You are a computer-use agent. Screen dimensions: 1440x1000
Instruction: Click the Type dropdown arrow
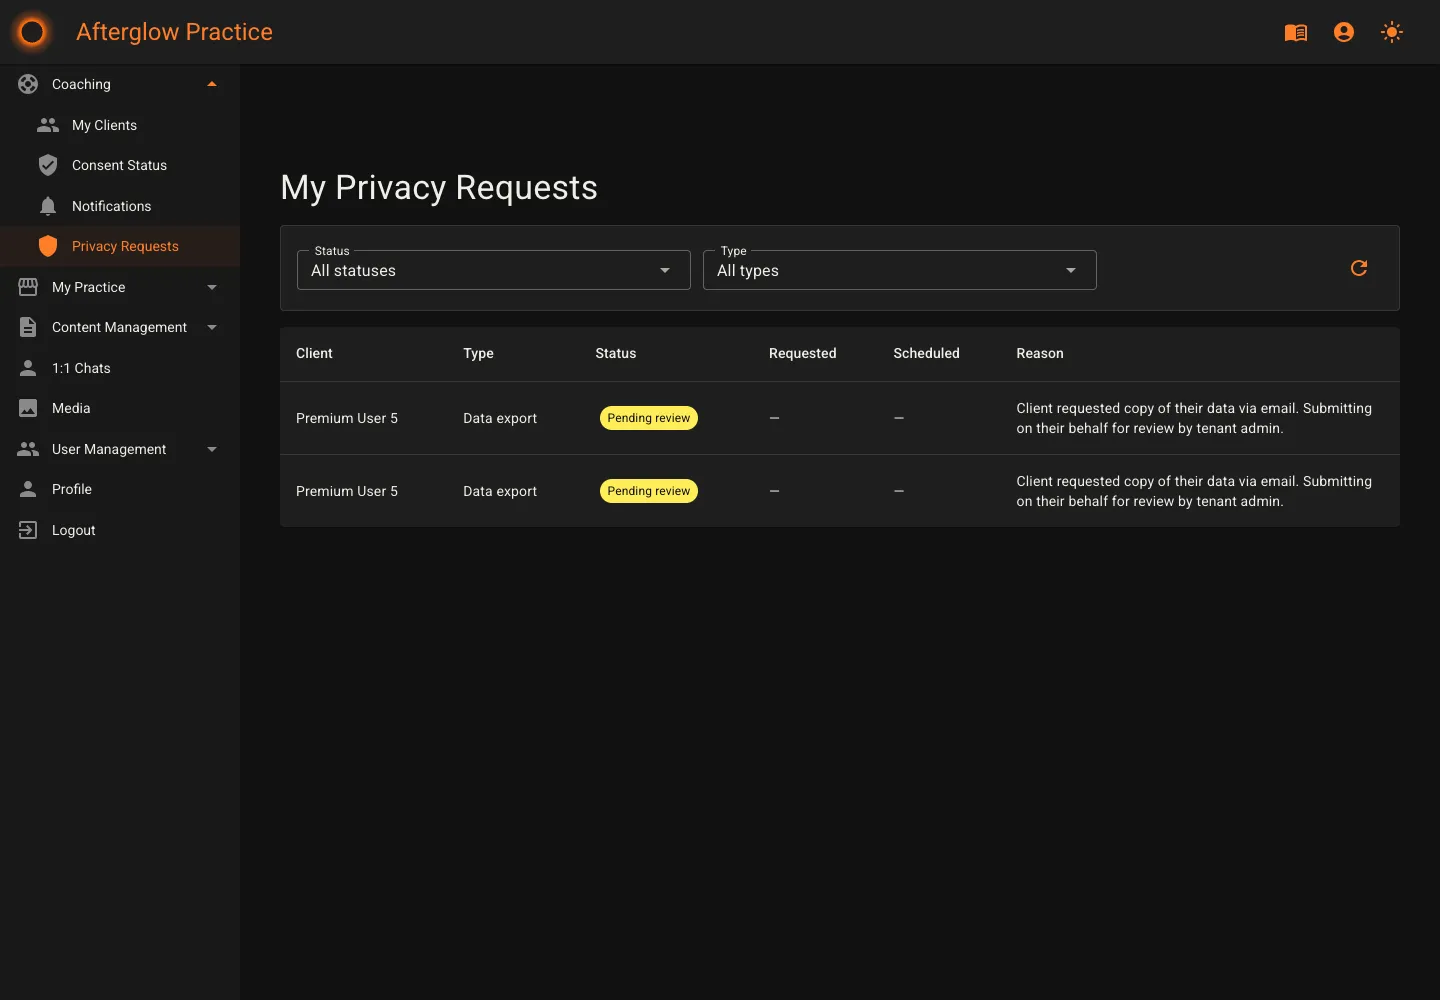pos(1071,270)
